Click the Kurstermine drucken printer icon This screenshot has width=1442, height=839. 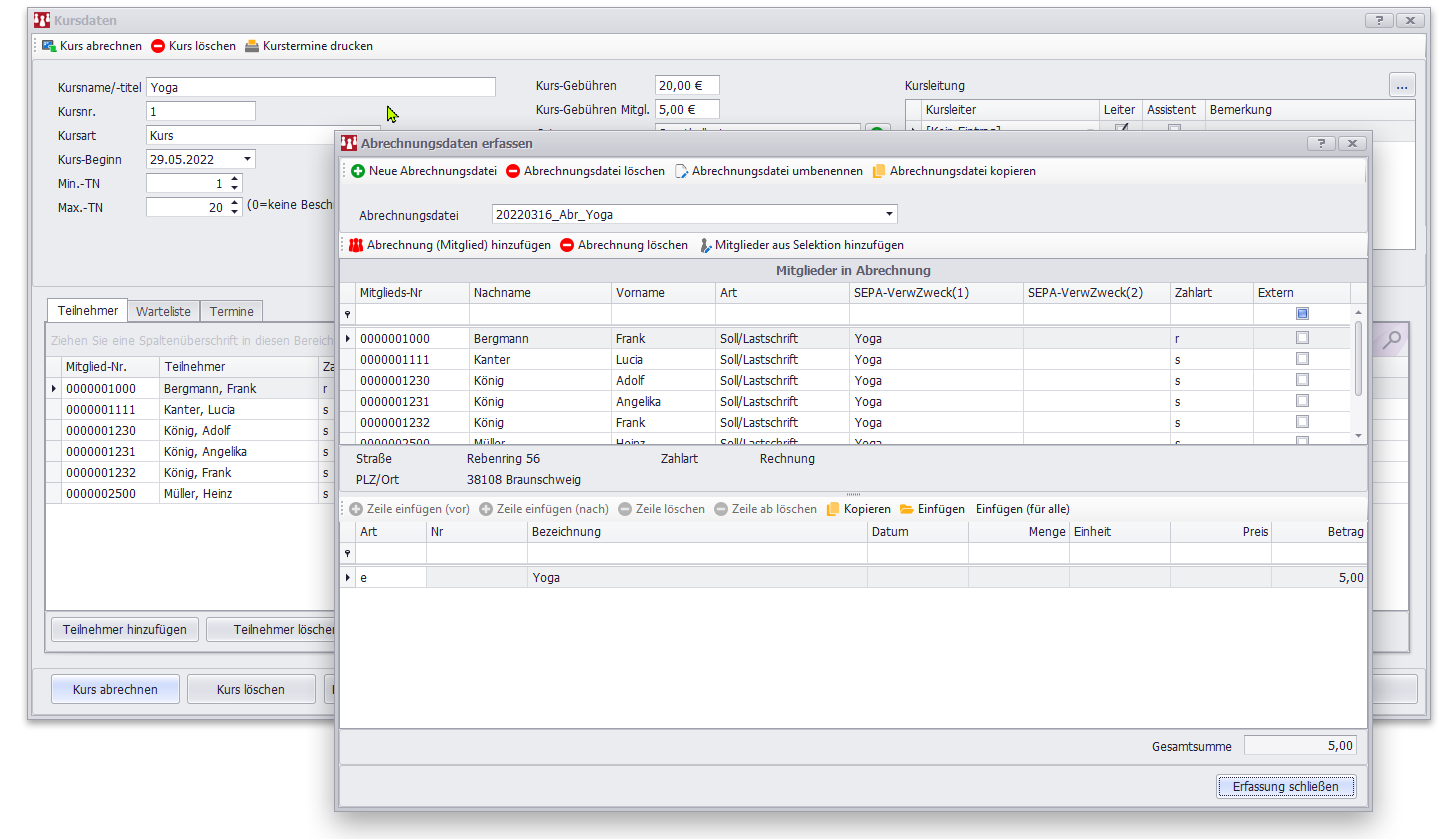pyautogui.click(x=252, y=46)
